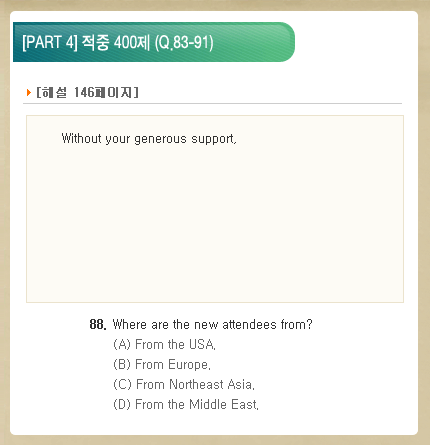Click the (A) option letter
The image size is (430, 445).
point(122,344)
